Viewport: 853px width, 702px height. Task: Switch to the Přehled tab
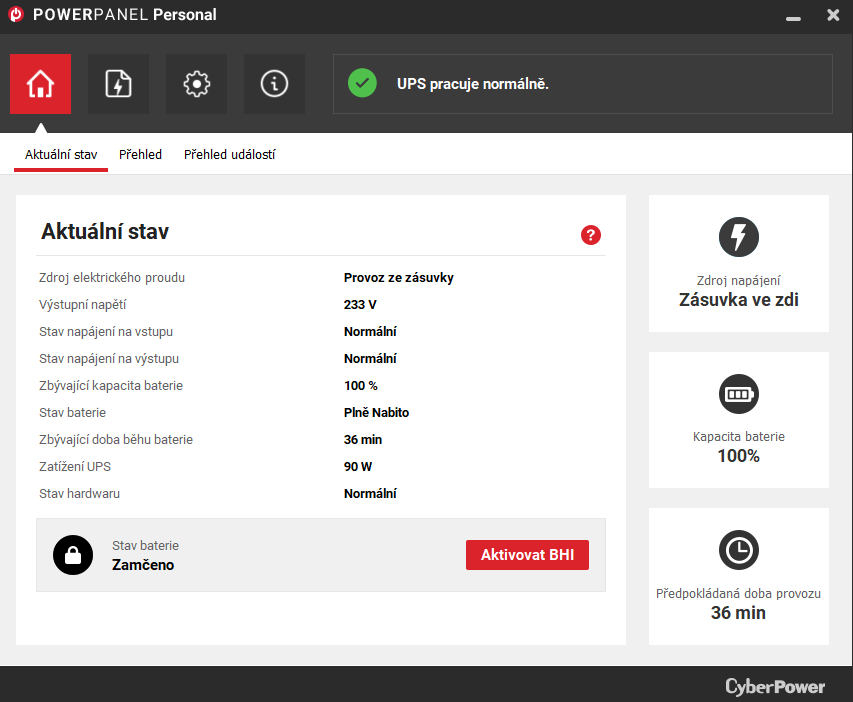pyautogui.click(x=140, y=155)
